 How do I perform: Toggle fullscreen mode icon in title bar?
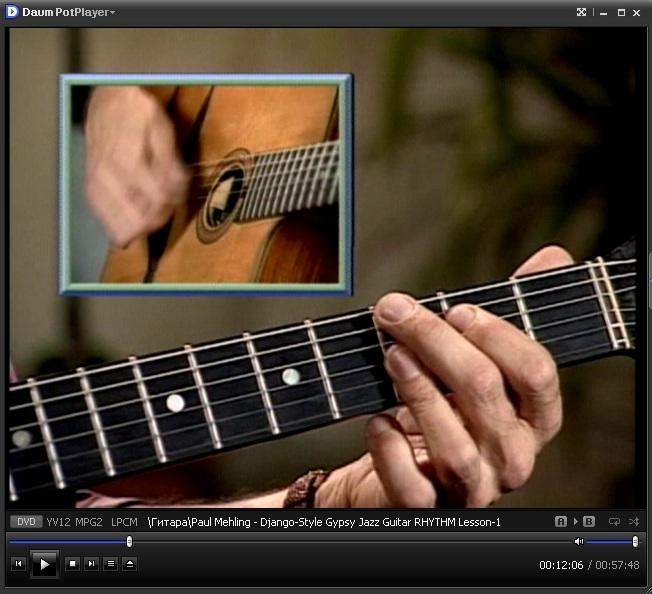(581, 12)
